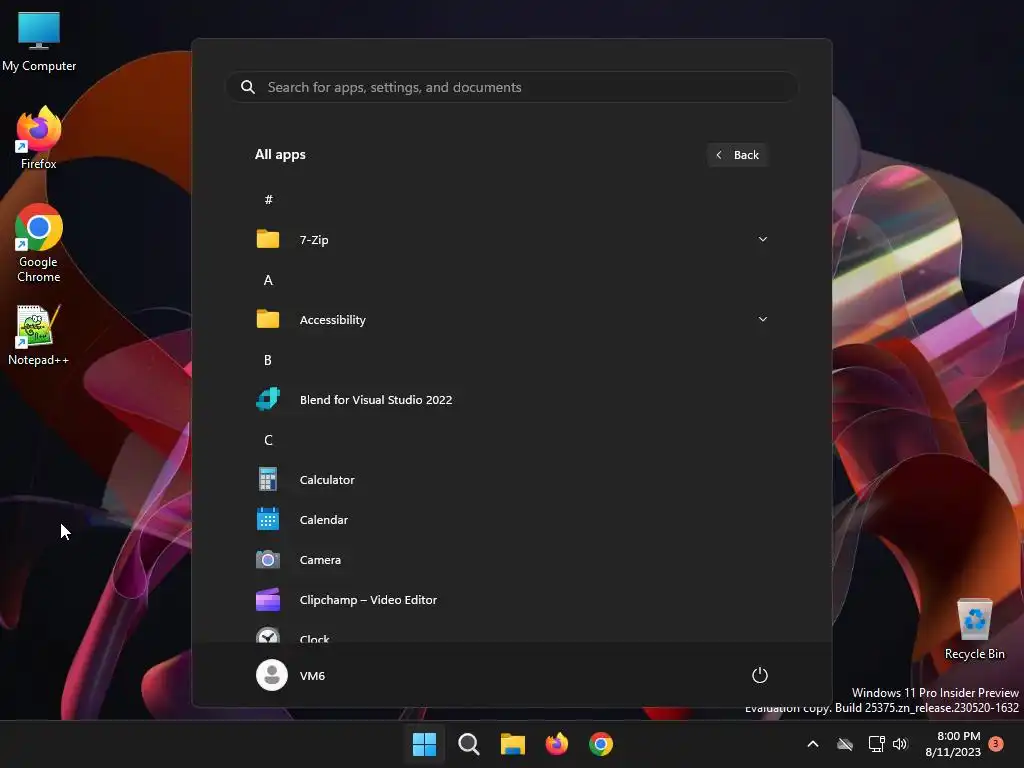Click the search magnifier in the Start menu
This screenshot has width=1024, height=768.
click(248, 87)
